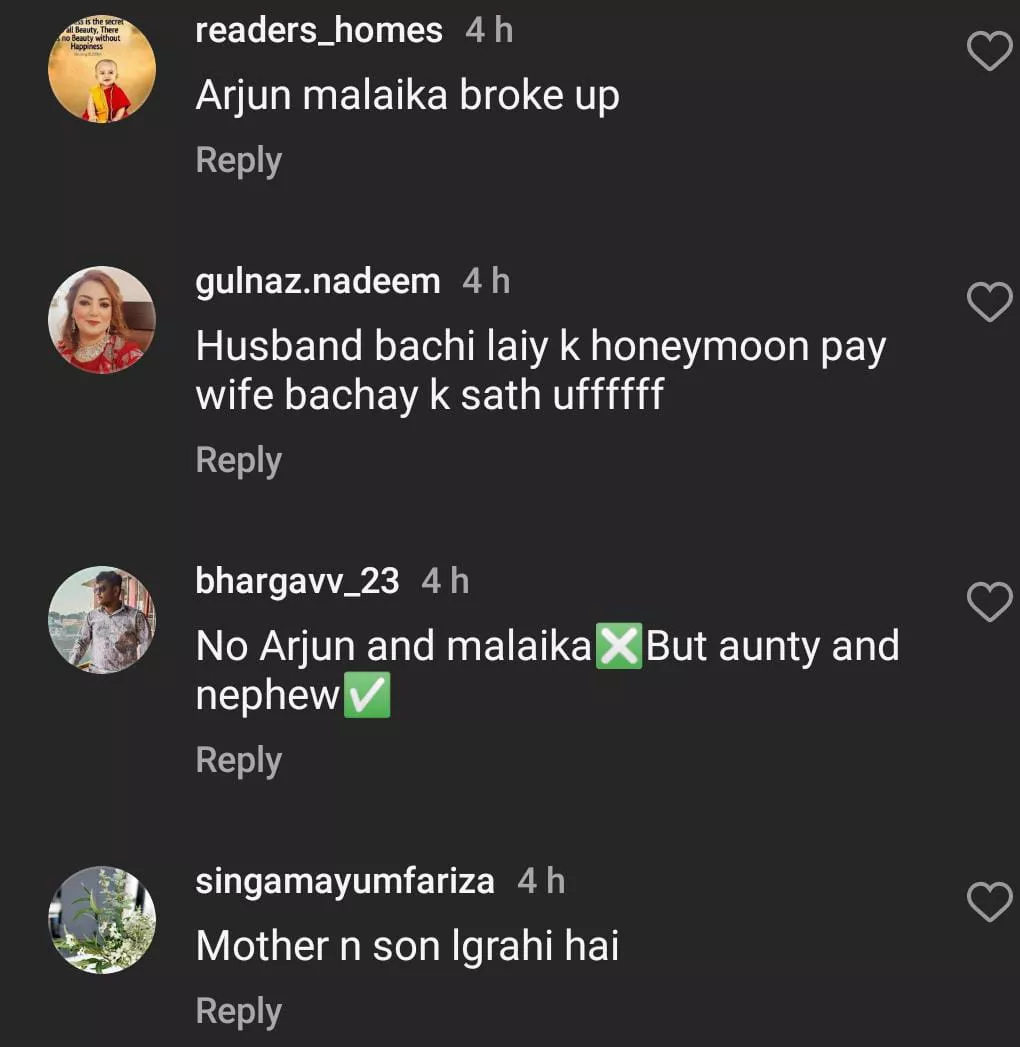The height and width of the screenshot is (1047, 1020).
Task: Reply to gulnaz.nadeem's honeymoon comment
Action: pyautogui.click(x=238, y=461)
